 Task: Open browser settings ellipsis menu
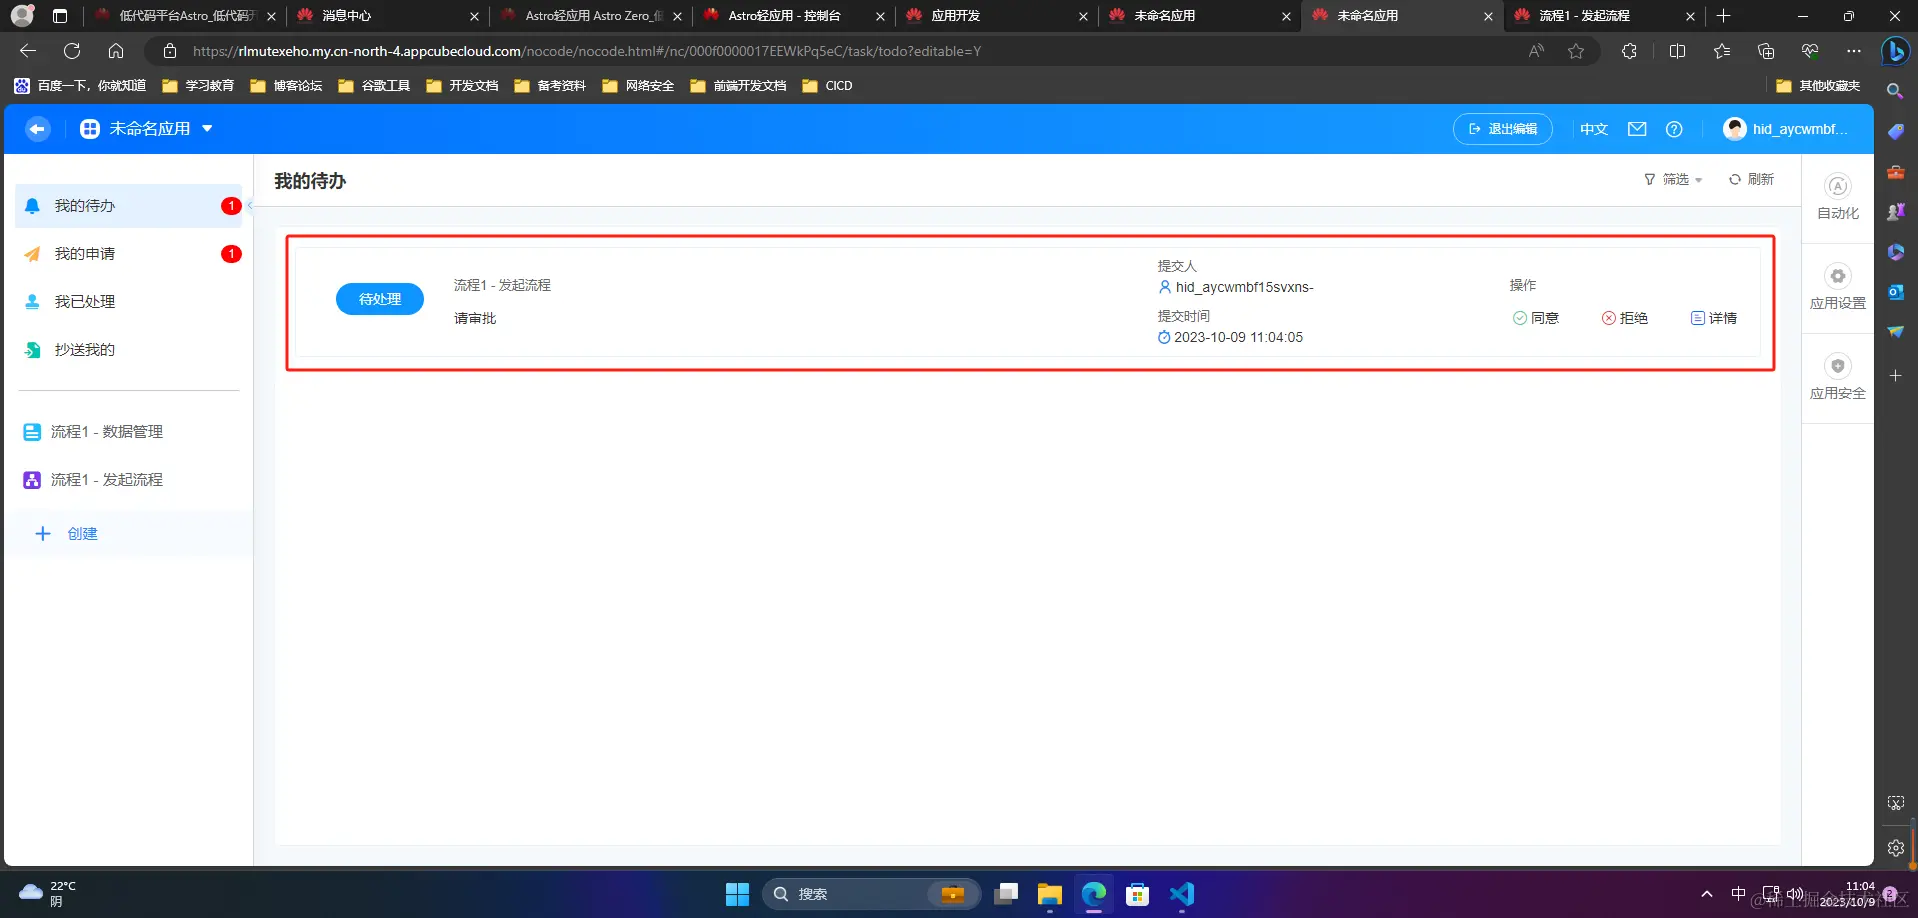pos(1854,51)
